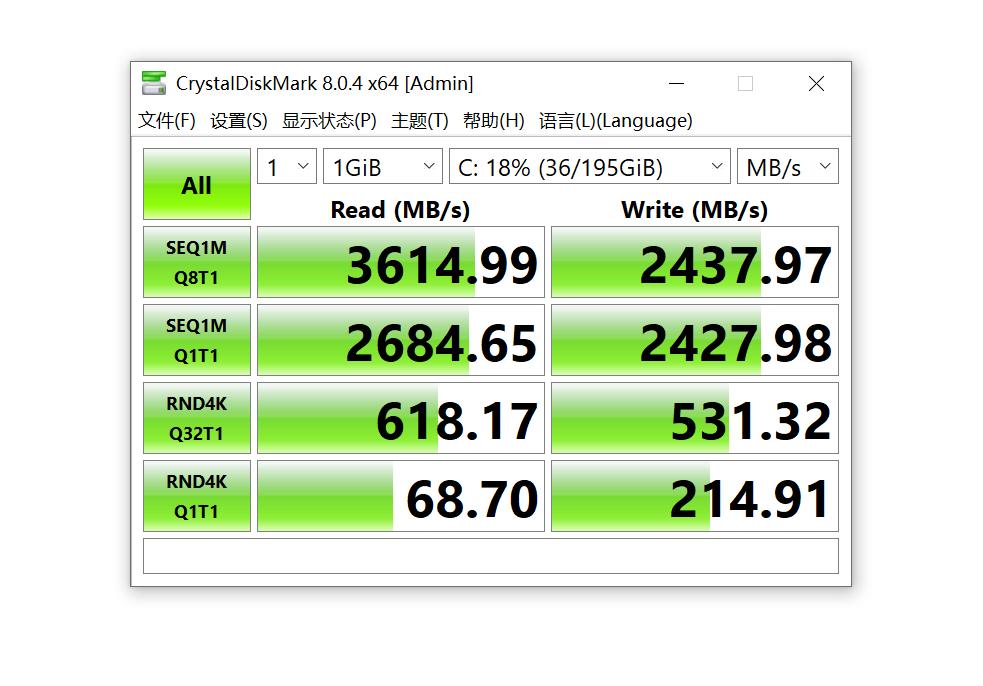The height and width of the screenshot is (686, 983).
Task: Start the SEQ1M Q8T1 test
Action: click(196, 262)
